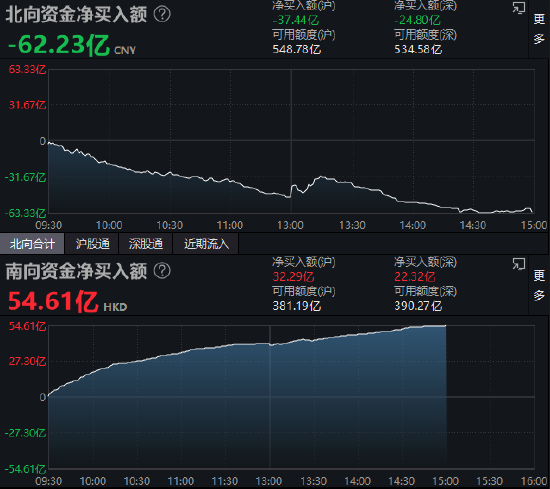Select the 北向合计 tab
Image resolution: width=550 pixels, height=489 pixels.
coord(32,243)
